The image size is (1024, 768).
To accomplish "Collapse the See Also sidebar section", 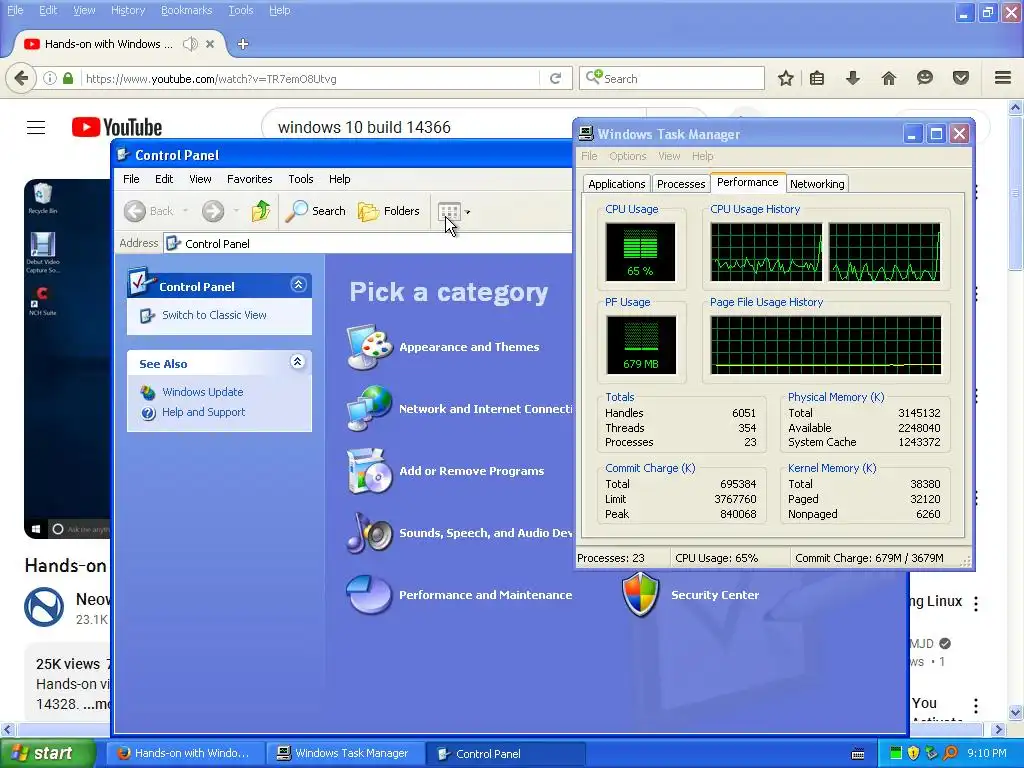I will tap(298, 362).
